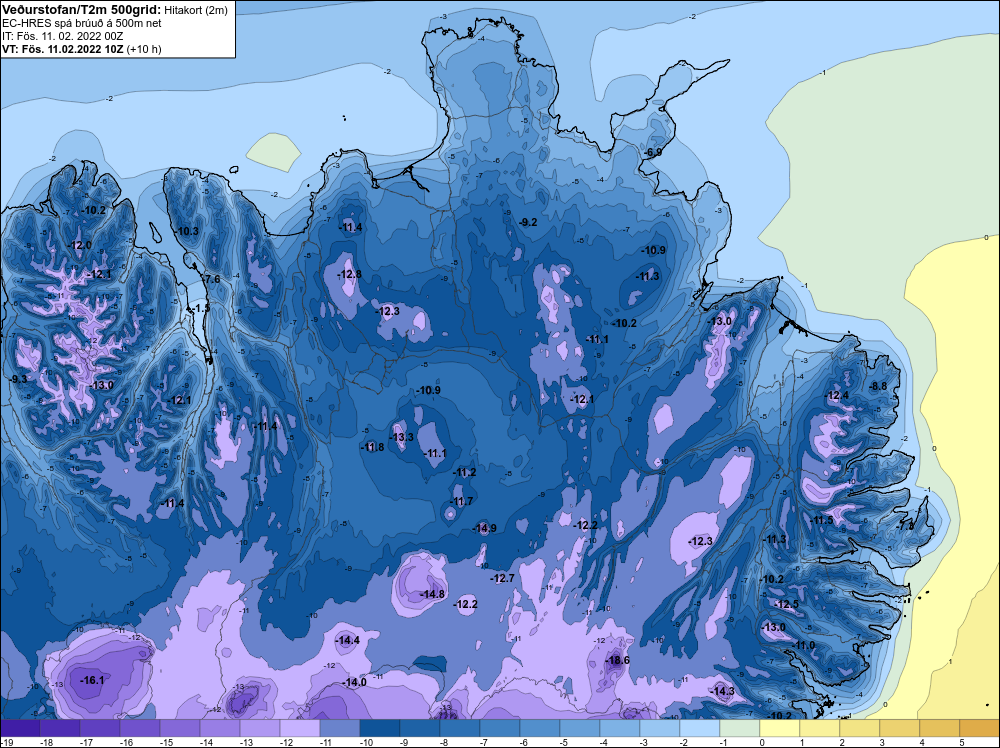The image size is (1000, 748).
Task: Click the temperature label -12.0
Action: [x=80, y=246]
